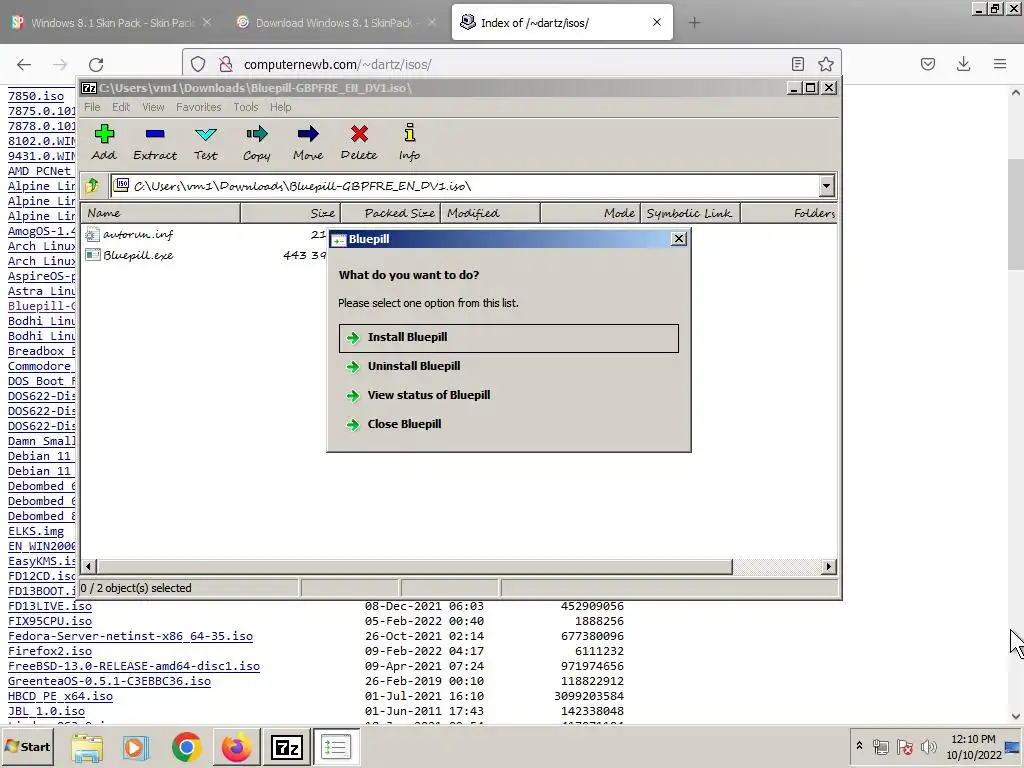Image resolution: width=1024 pixels, height=768 pixels.
Task: Open the 7850.iso link in browser
Action: 36,97
